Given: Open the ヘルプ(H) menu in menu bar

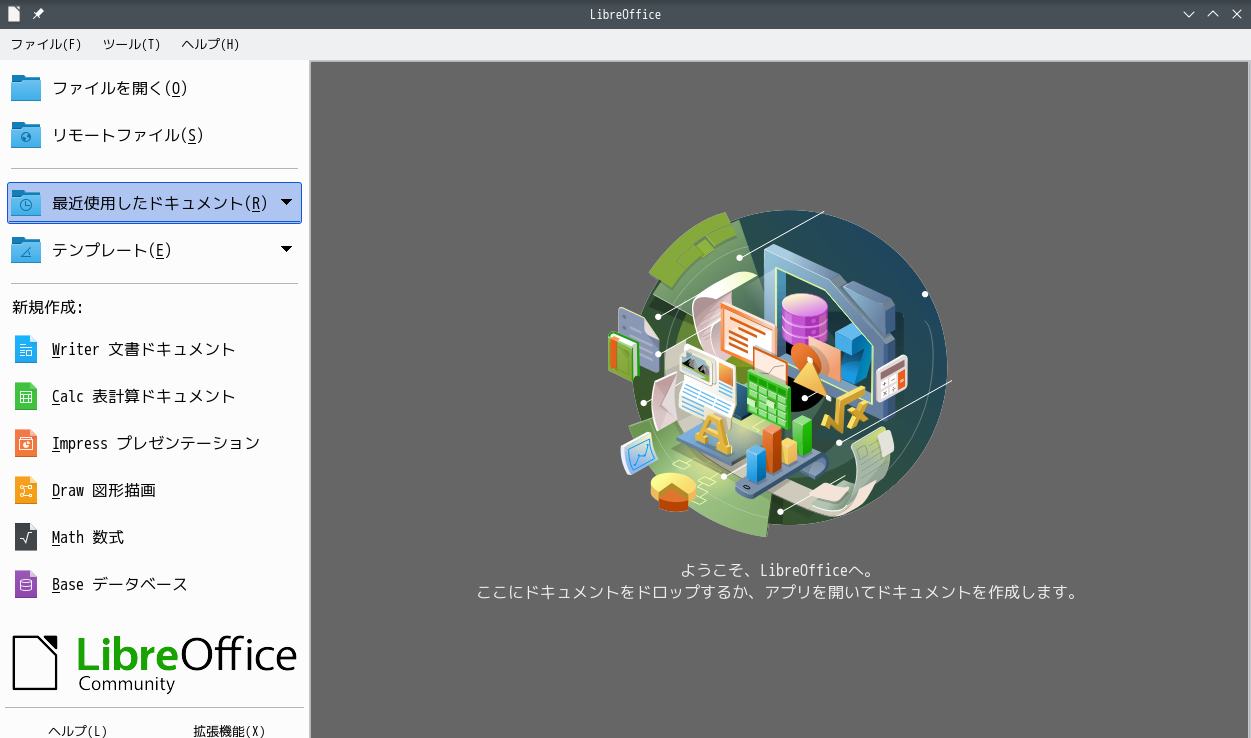Looking at the screenshot, I should 210,45.
